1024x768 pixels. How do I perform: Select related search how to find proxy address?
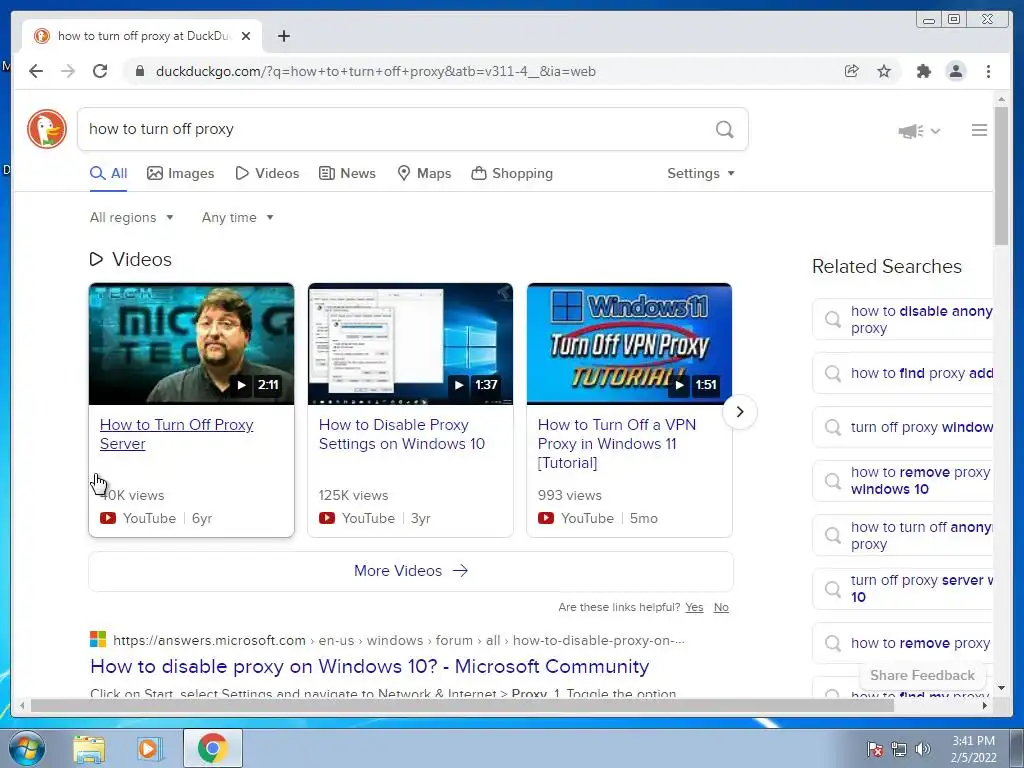pos(903,374)
